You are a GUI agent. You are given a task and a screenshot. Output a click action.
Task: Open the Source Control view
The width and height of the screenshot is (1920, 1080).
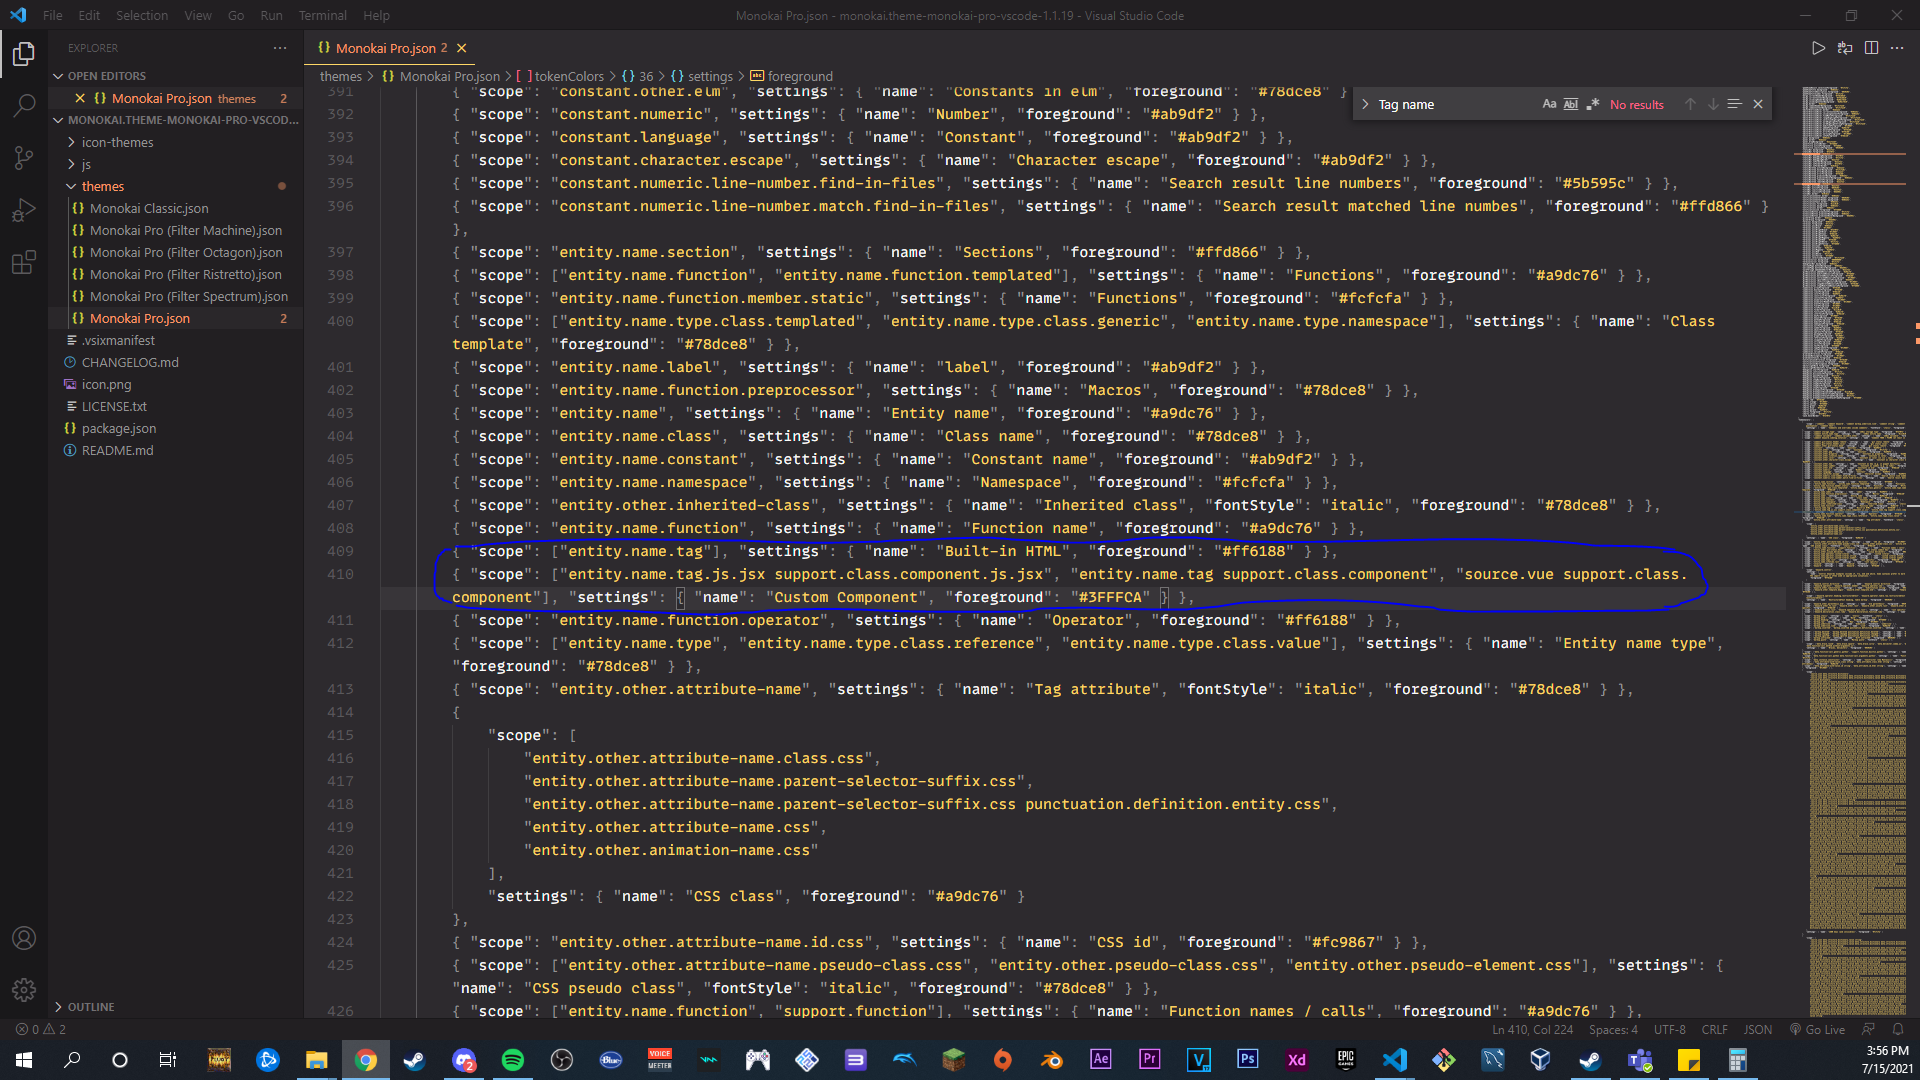(x=24, y=158)
